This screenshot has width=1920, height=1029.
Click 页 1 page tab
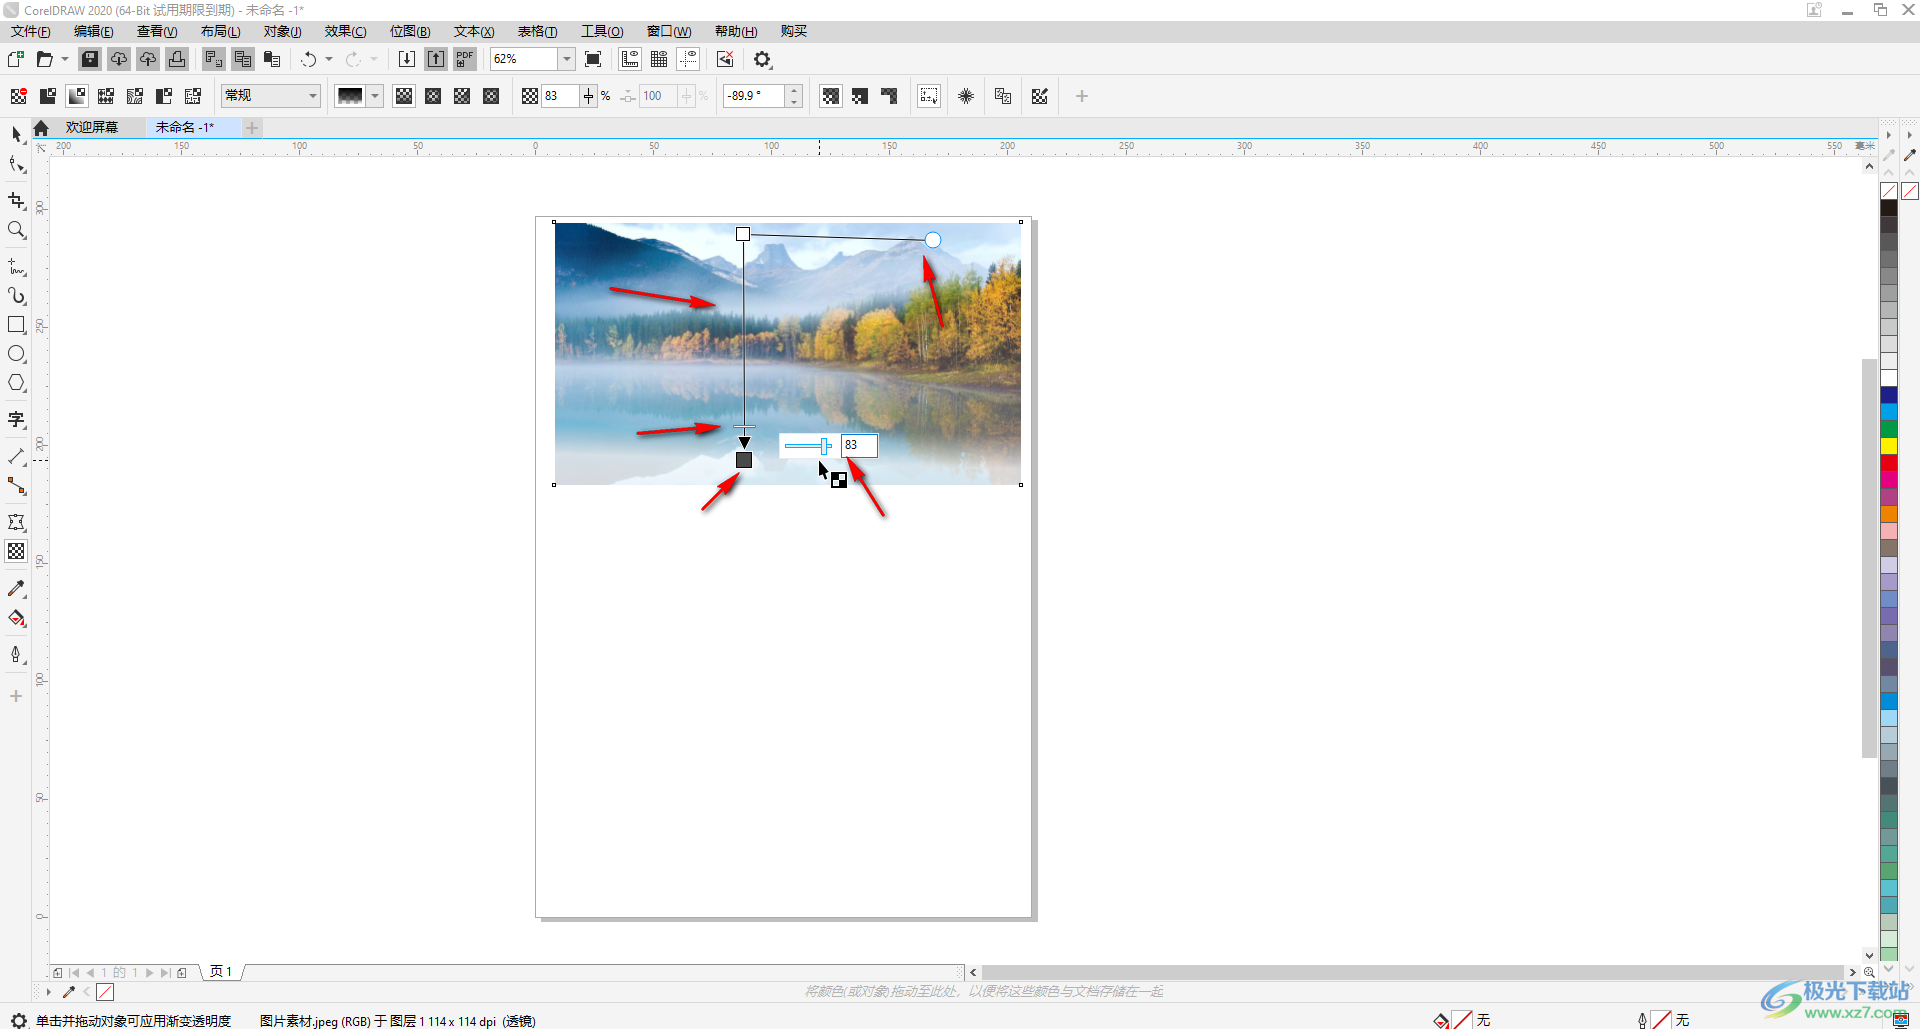(221, 972)
